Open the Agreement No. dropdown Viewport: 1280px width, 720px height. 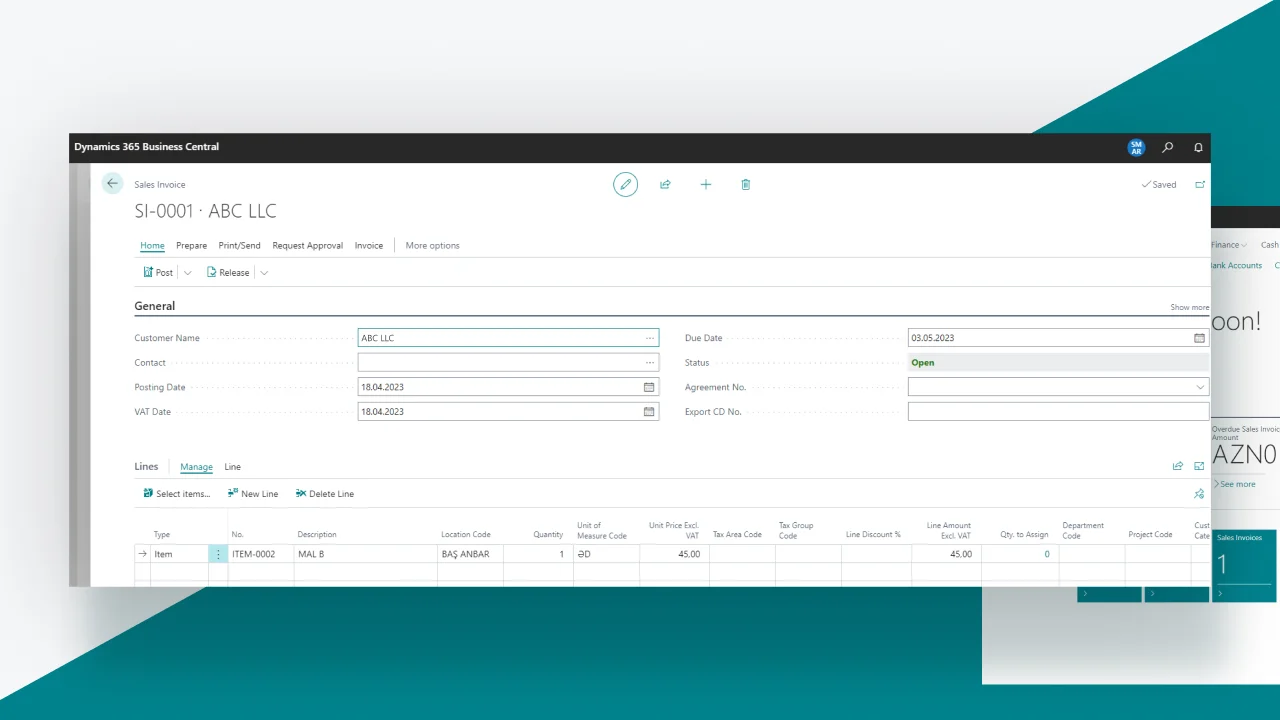(x=1199, y=387)
